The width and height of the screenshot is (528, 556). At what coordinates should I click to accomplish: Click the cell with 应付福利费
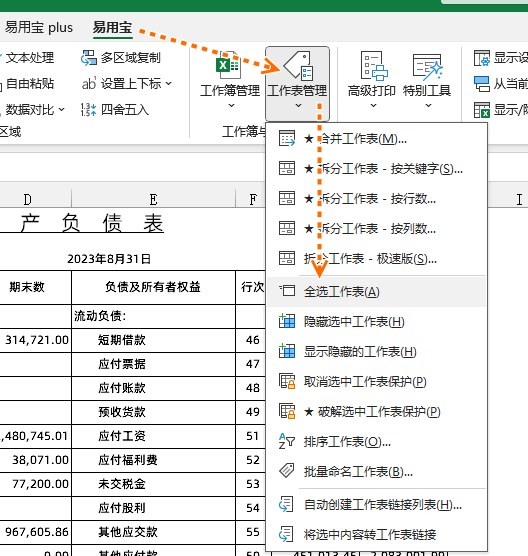coord(153,460)
